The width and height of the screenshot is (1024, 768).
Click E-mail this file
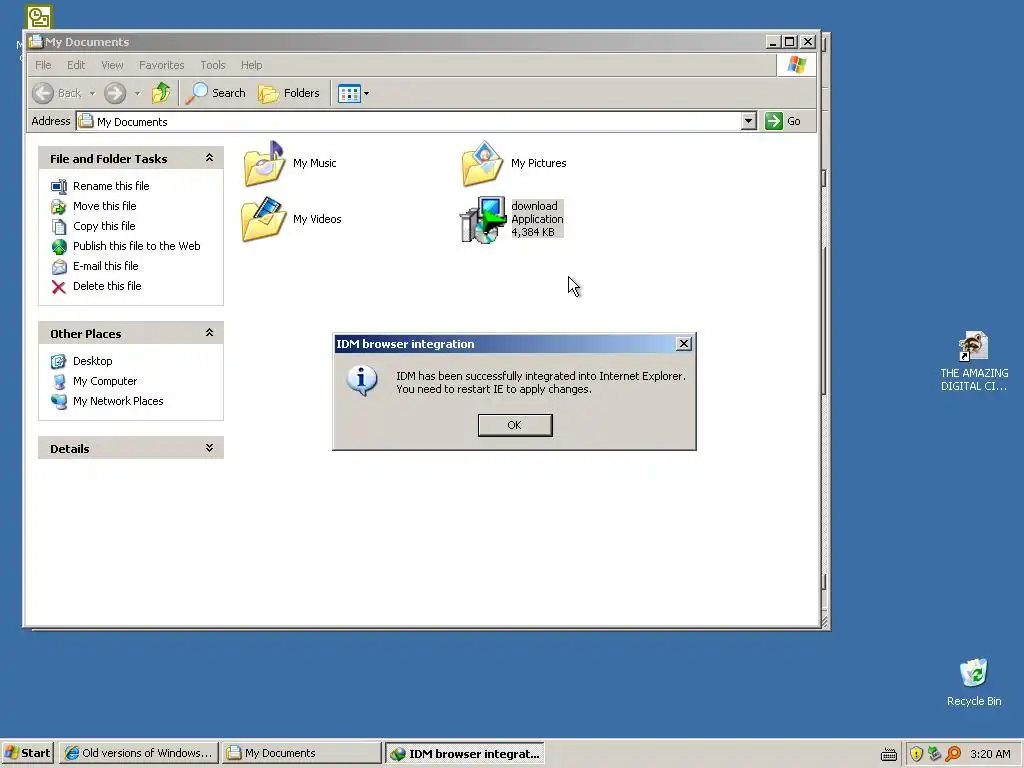105,266
